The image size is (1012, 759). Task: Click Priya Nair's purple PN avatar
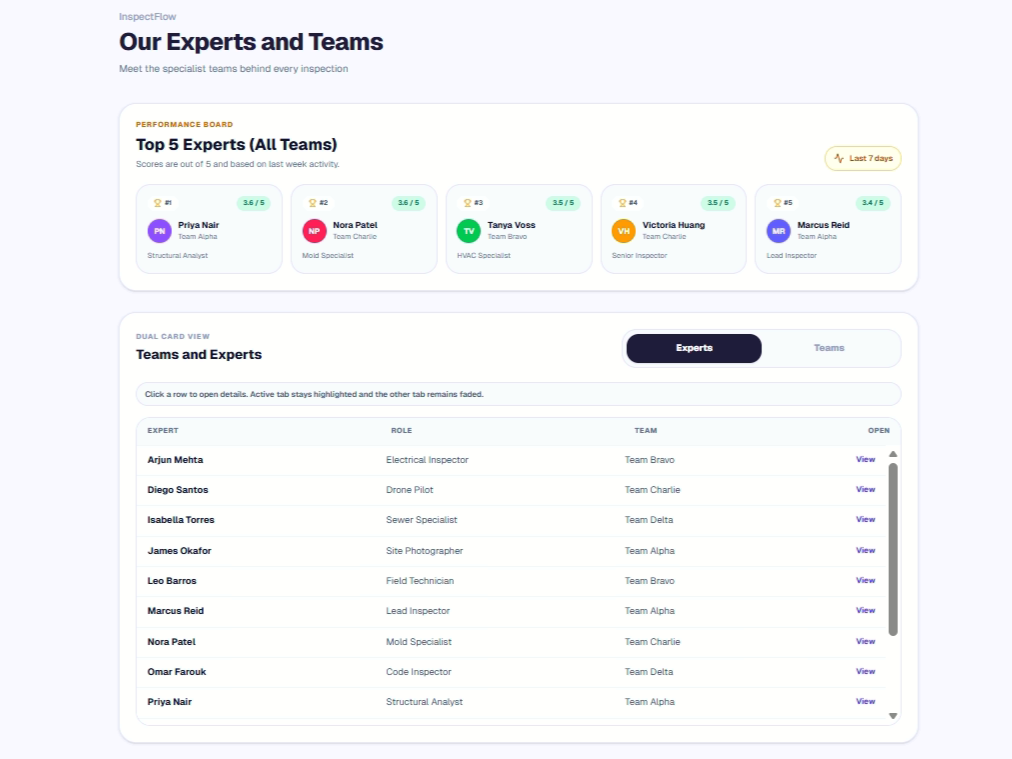[x=159, y=230]
